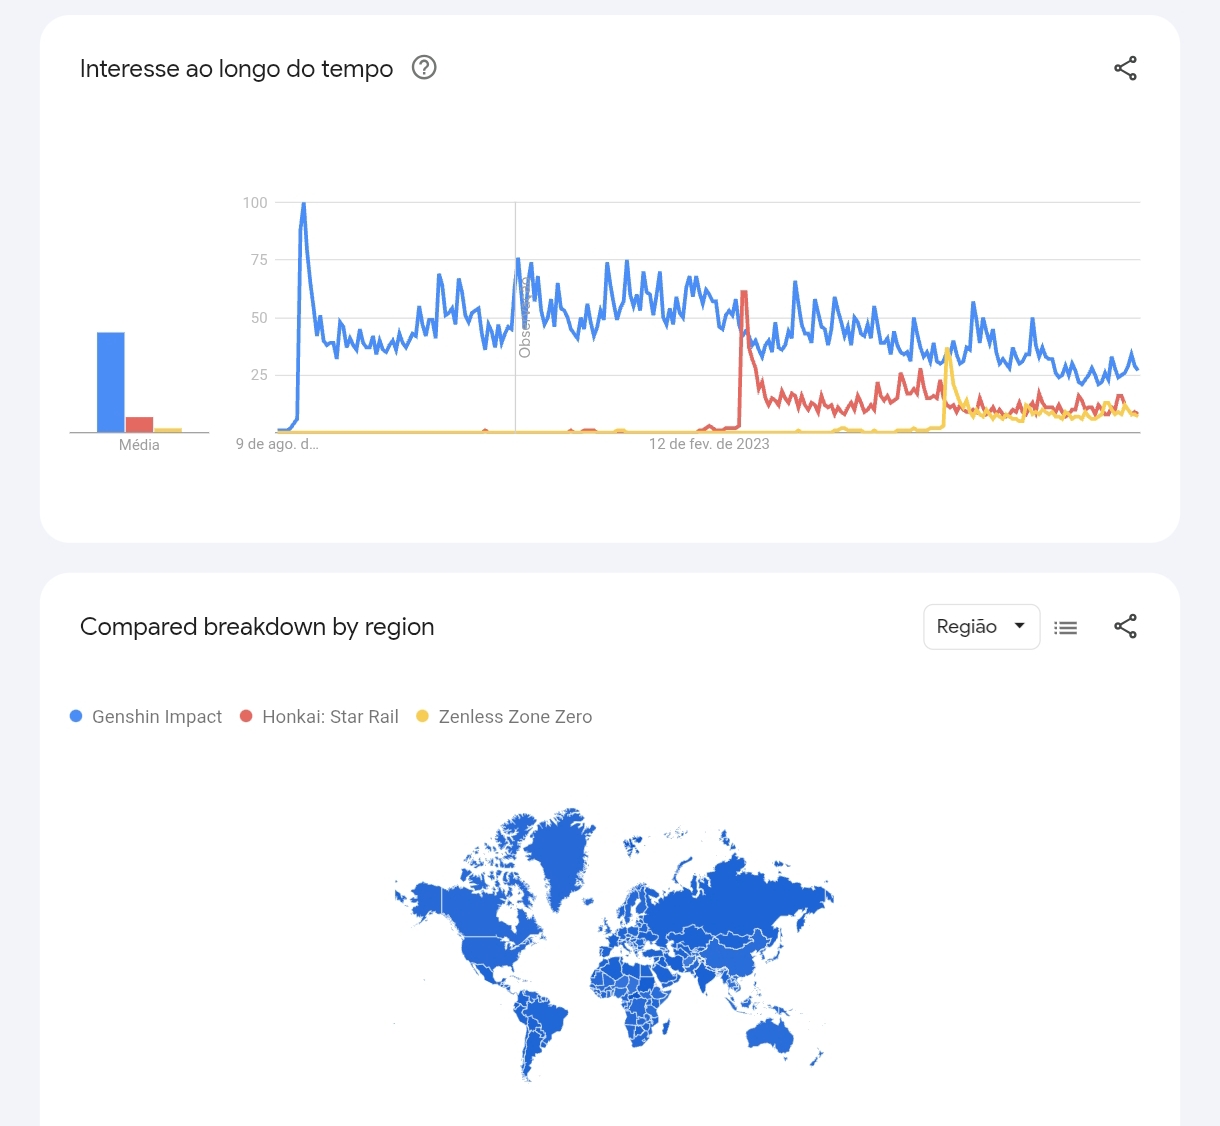Viewport: 1220px width, 1126px height.
Task: Click the dropdown arrow in Região selector
Action: point(1019,626)
